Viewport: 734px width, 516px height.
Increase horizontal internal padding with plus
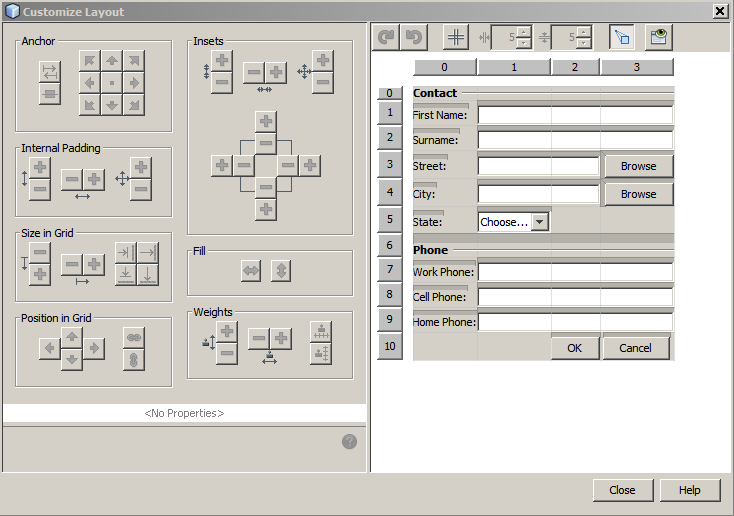pos(94,179)
